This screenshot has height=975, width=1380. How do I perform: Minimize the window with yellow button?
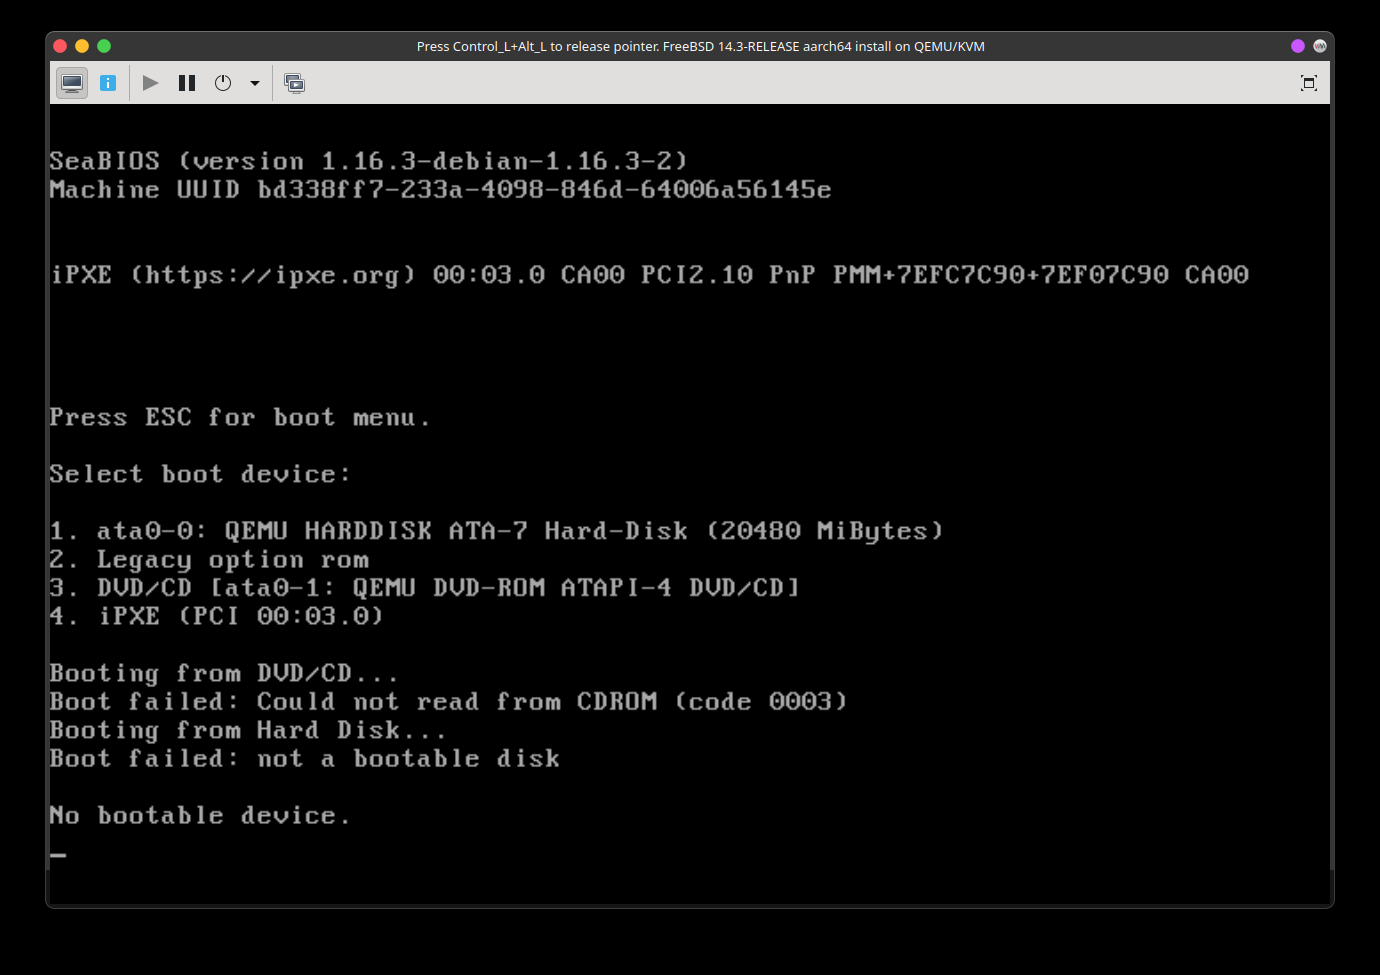click(82, 46)
